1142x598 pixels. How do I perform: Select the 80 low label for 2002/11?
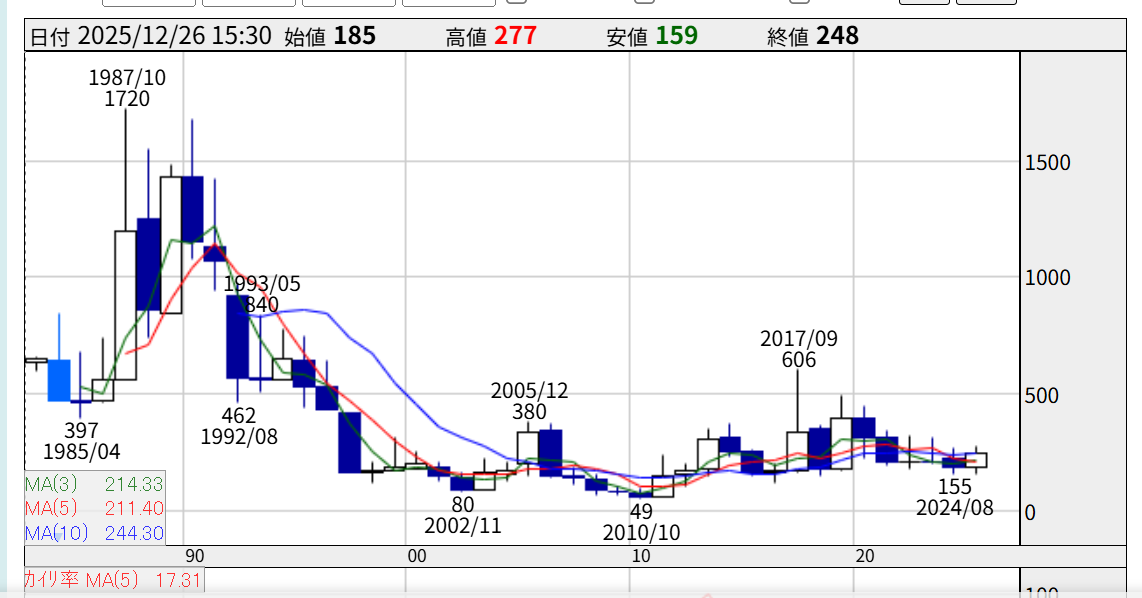(x=462, y=516)
